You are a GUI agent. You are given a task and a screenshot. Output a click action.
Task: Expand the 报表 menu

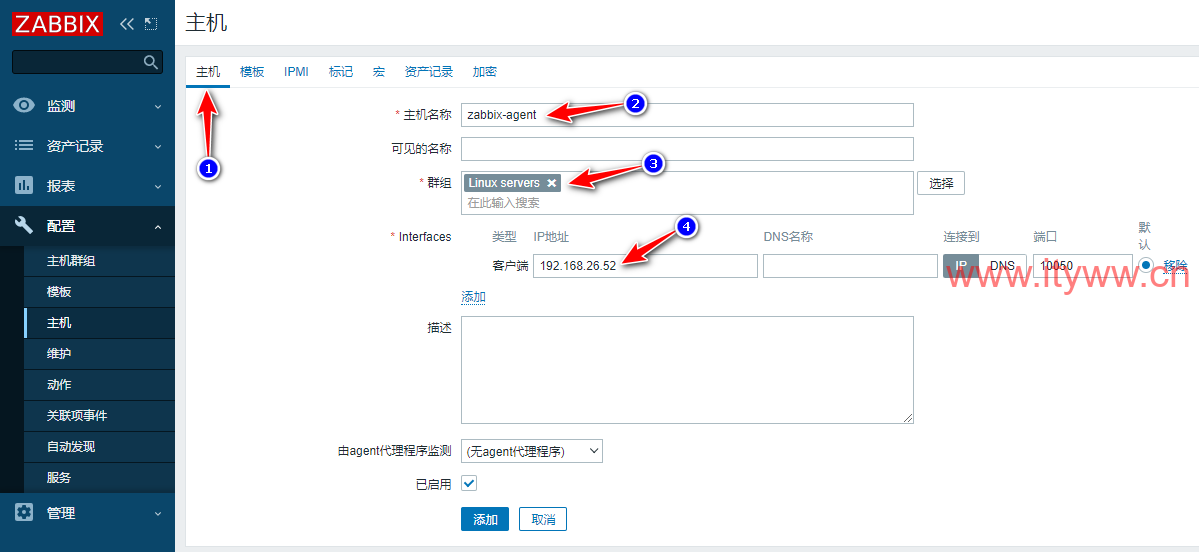pyautogui.click(x=158, y=186)
